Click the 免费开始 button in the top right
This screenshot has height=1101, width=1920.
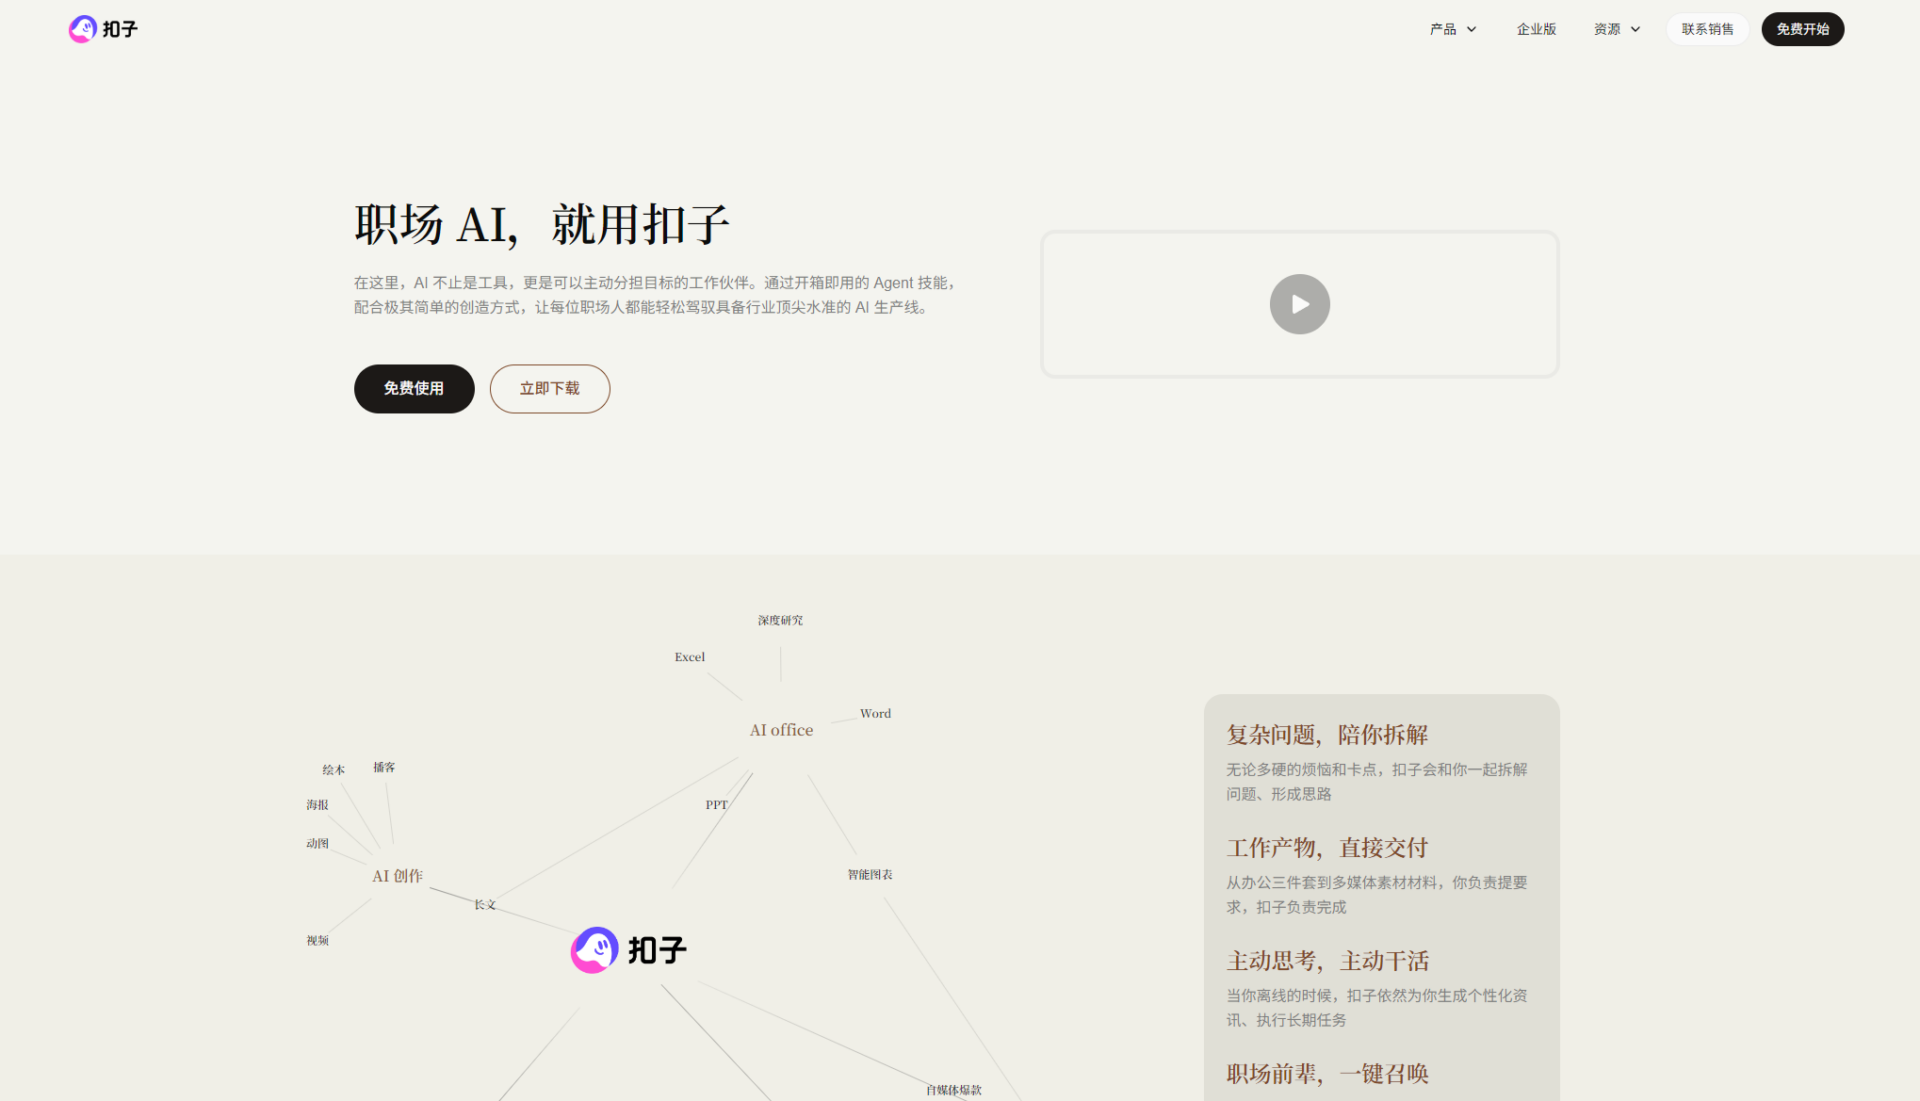pyautogui.click(x=1802, y=29)
